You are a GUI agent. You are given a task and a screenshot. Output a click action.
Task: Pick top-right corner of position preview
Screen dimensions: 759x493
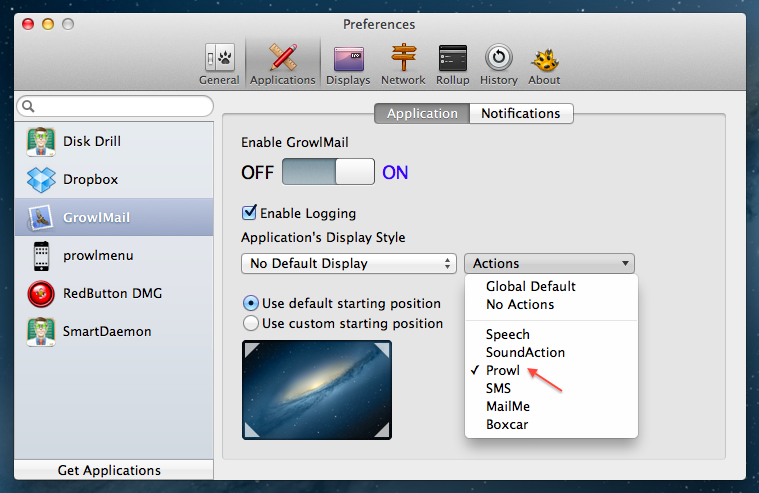tap(382, 350)
